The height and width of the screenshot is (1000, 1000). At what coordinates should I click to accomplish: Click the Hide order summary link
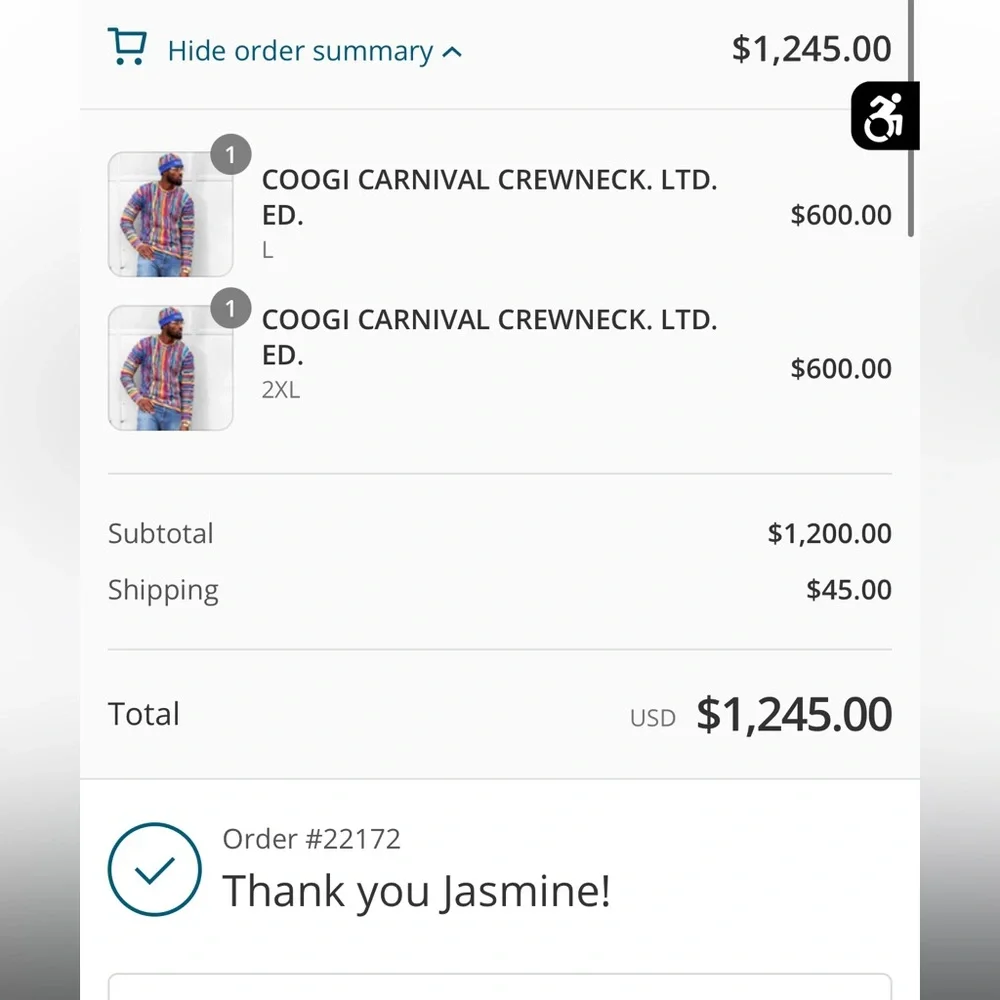[x=300, y=51]
